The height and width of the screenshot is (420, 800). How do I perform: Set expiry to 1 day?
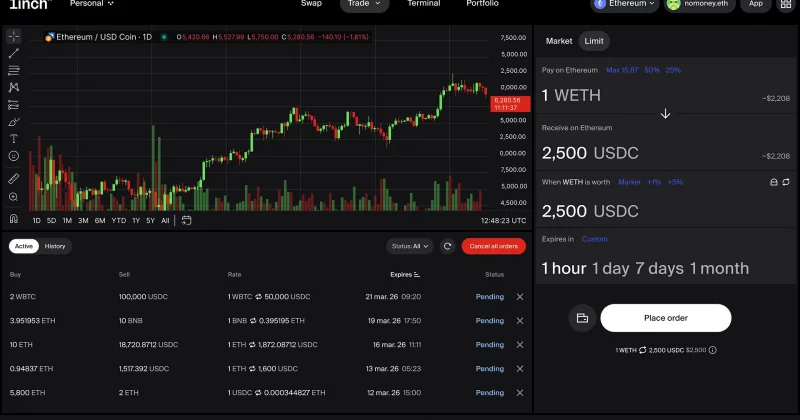click(x=611, y=268)
